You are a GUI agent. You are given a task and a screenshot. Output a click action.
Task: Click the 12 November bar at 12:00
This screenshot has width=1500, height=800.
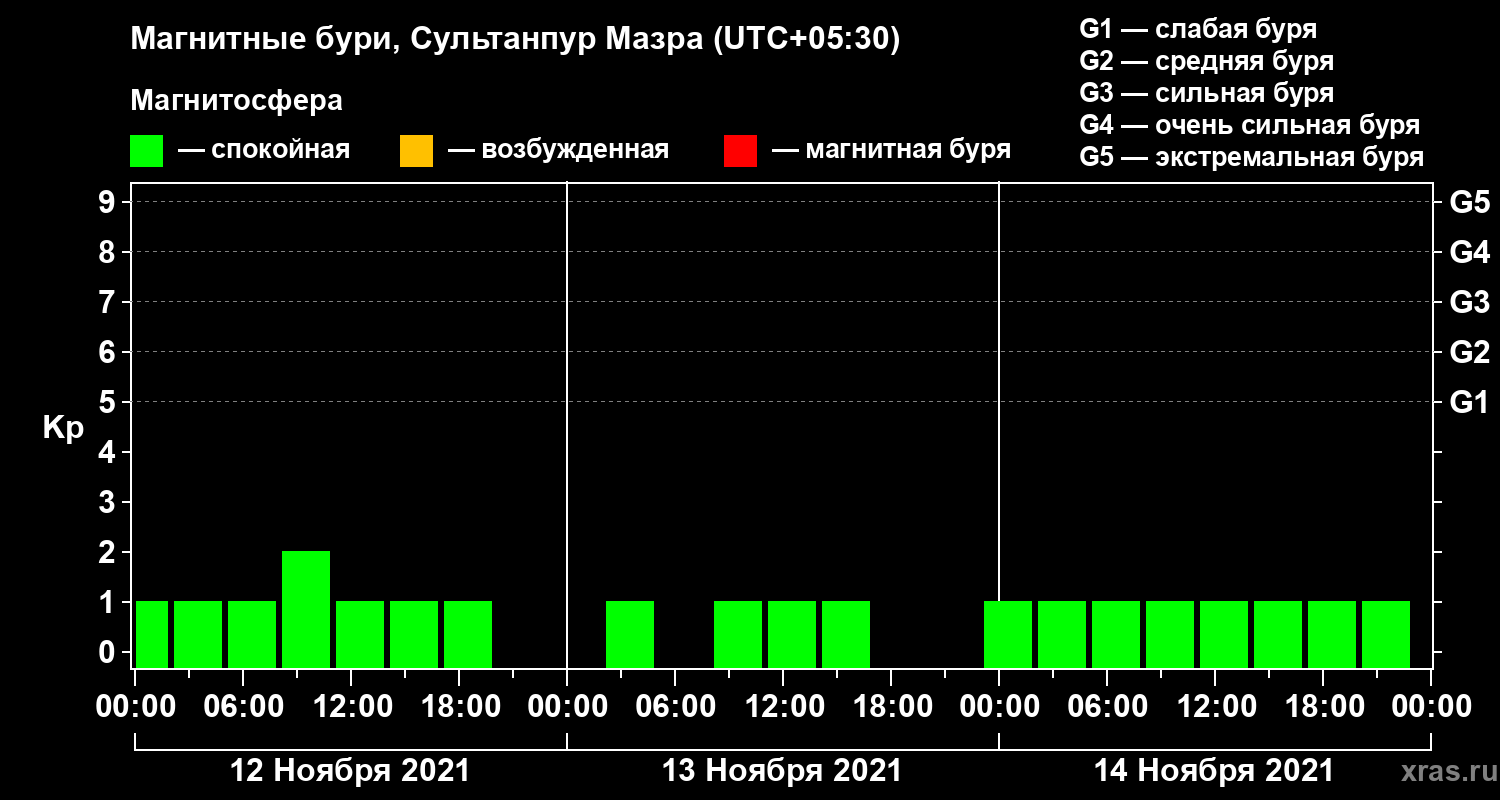360,634
